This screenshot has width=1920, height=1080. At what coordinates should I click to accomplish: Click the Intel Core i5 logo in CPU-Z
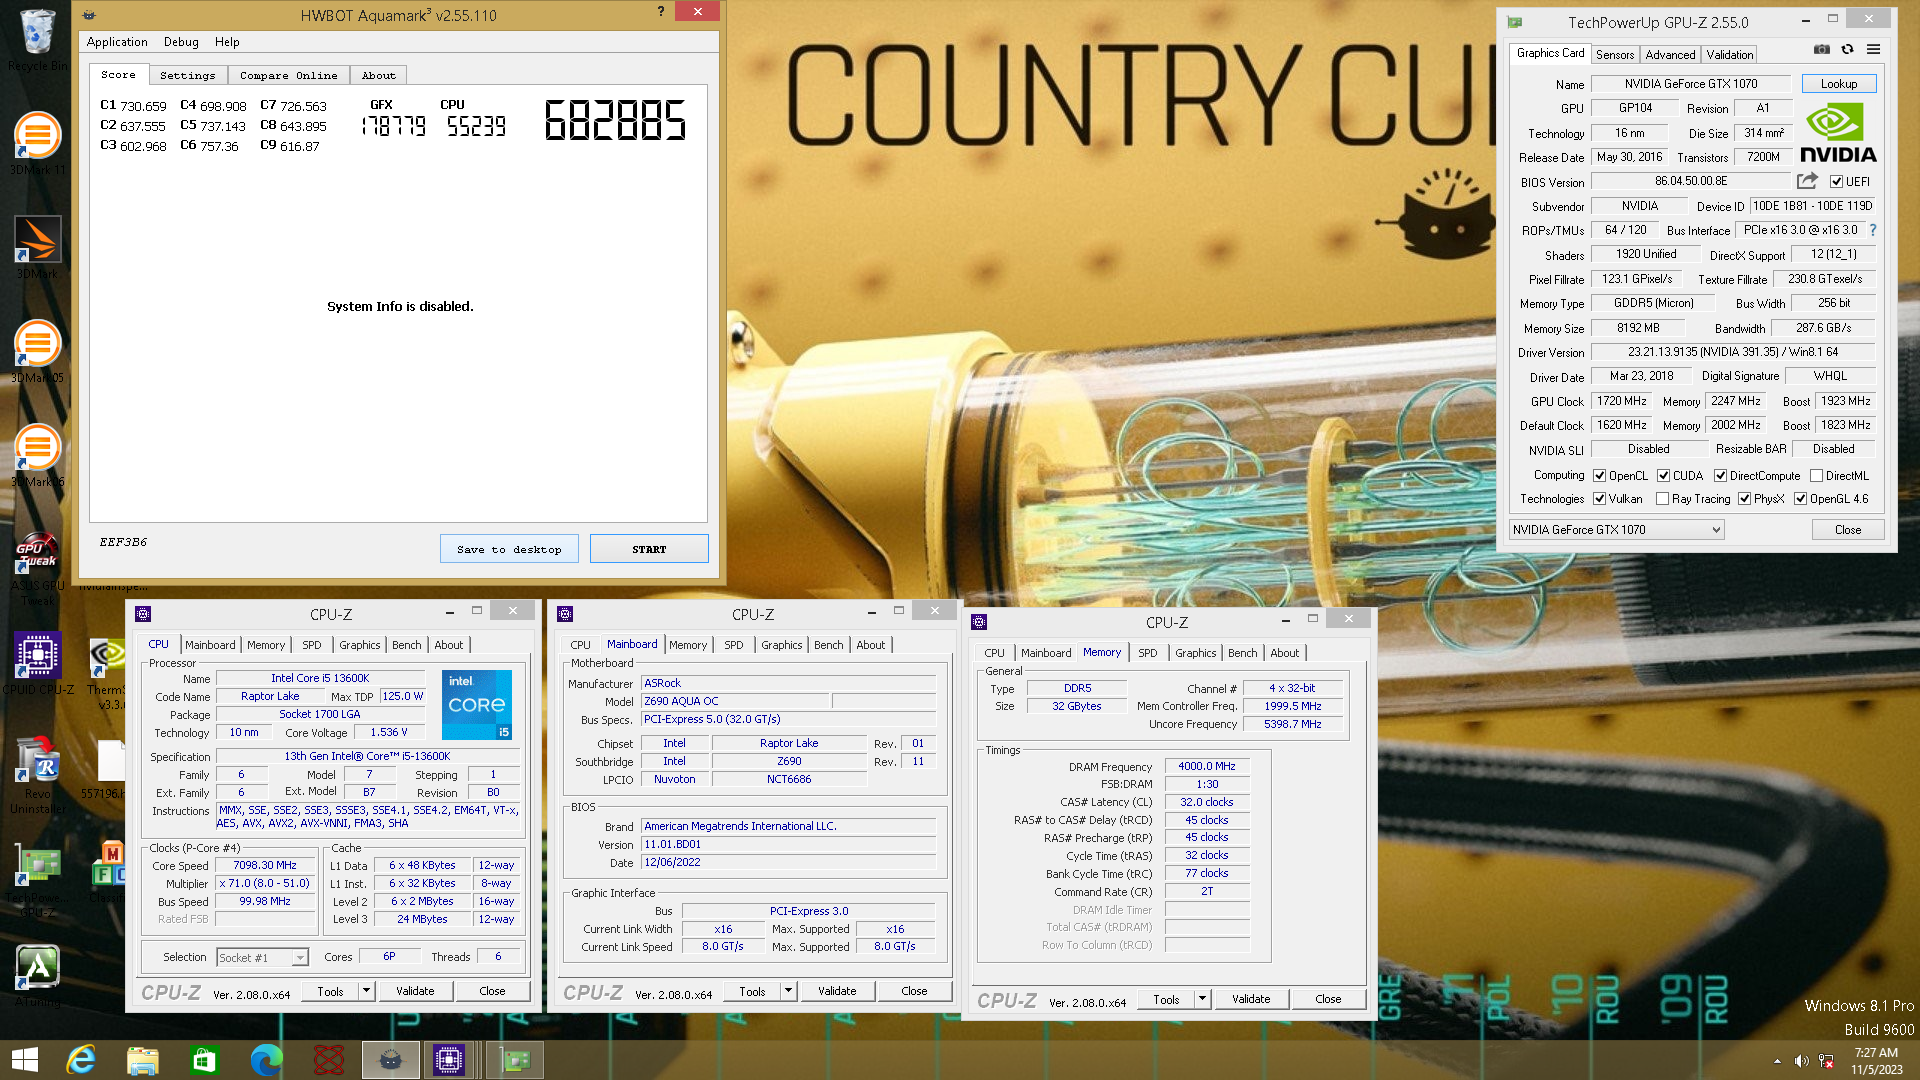[x=477, y=705]
